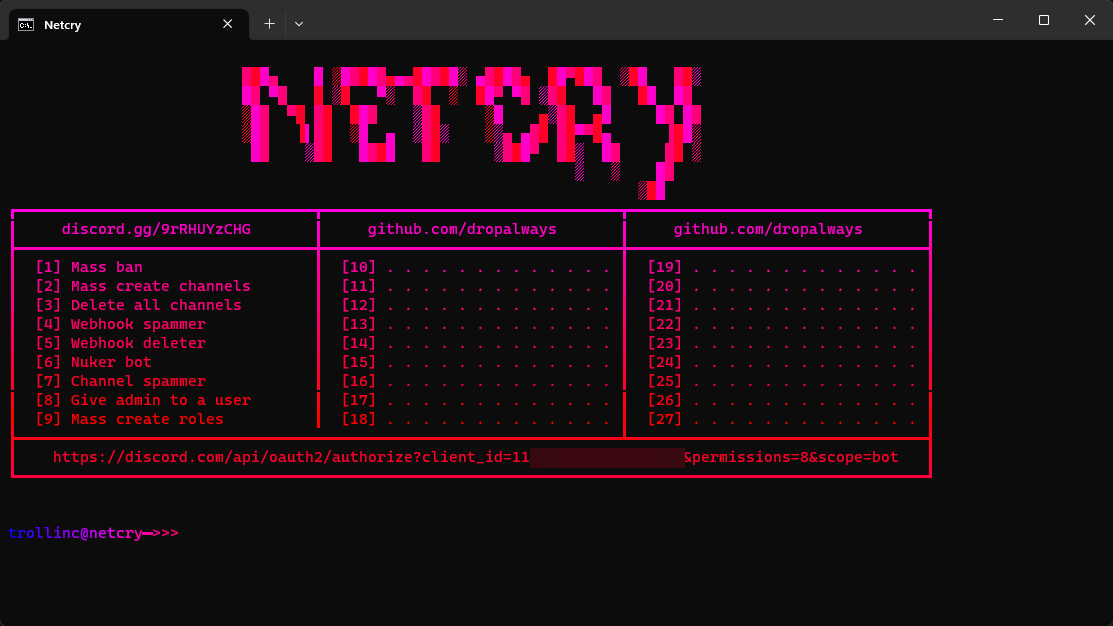
Task: Close the Netcry terminal tab
Action: (227, 23)
